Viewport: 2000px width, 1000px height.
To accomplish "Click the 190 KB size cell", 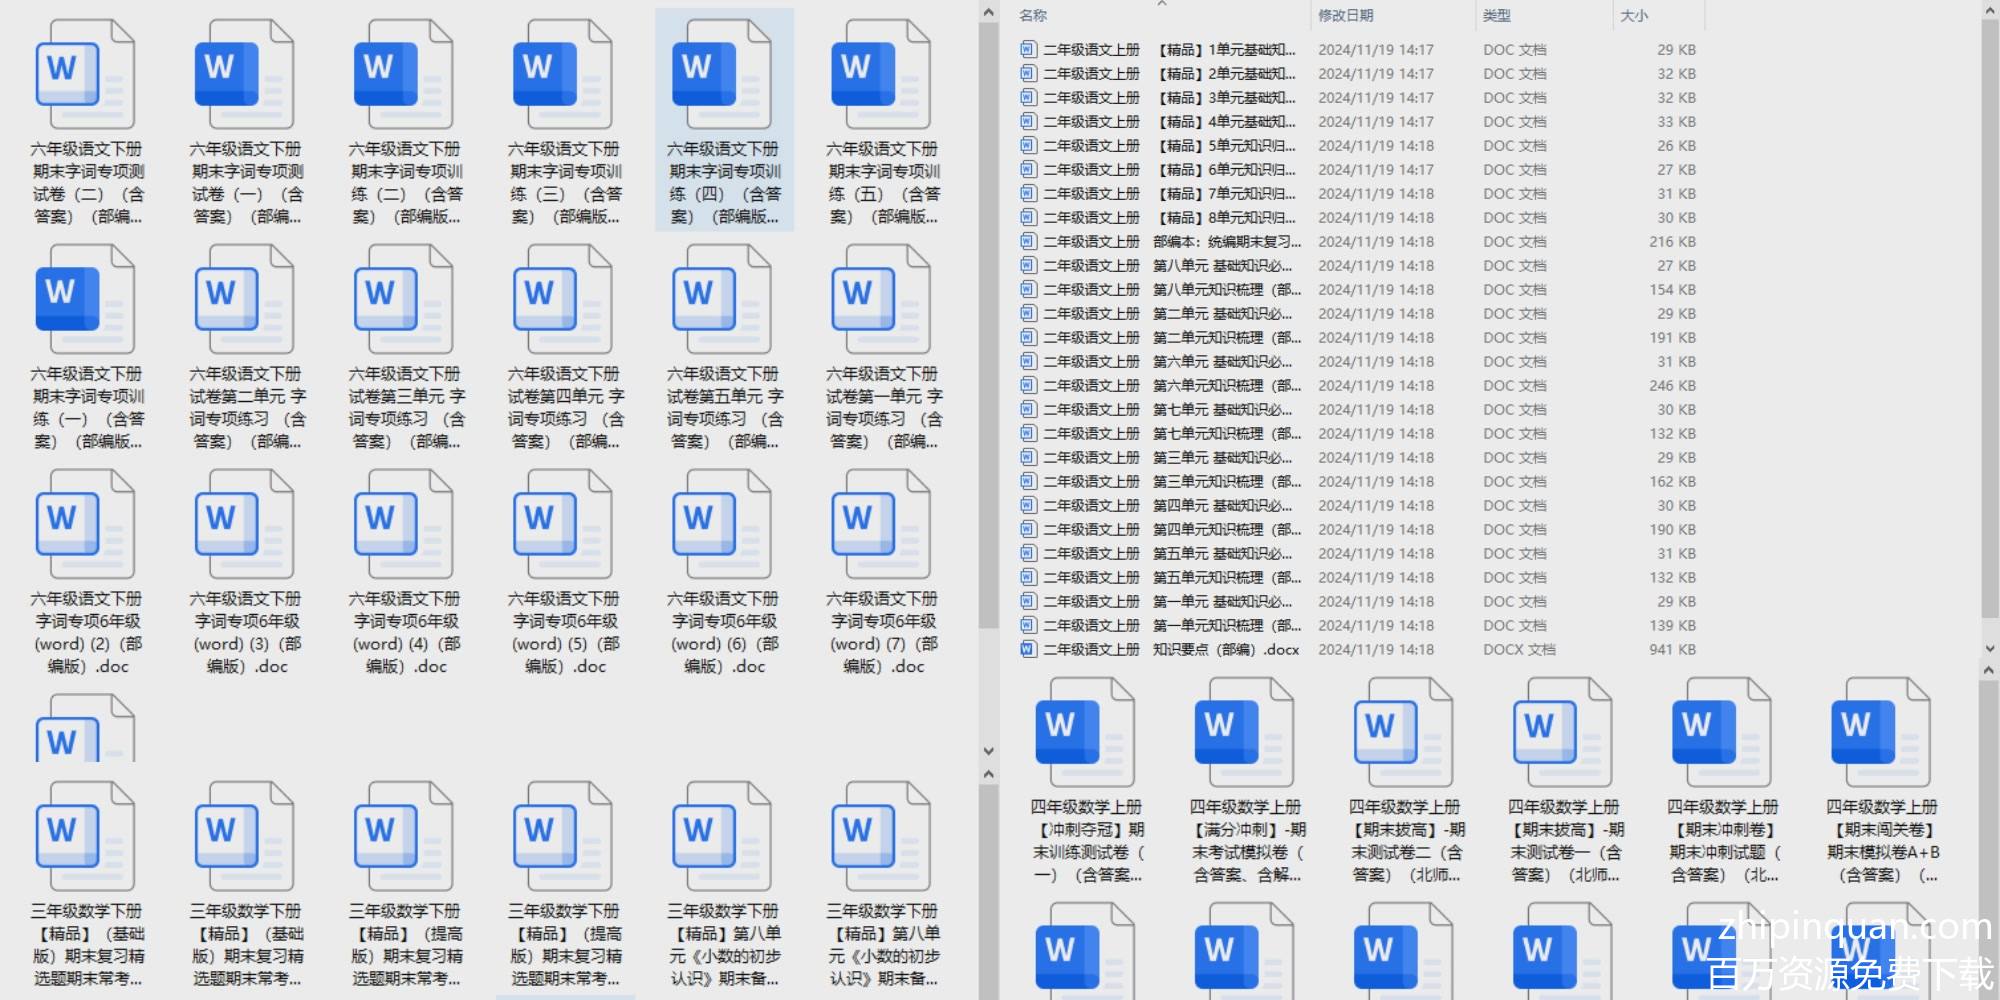I will [x=1672, y=529].
